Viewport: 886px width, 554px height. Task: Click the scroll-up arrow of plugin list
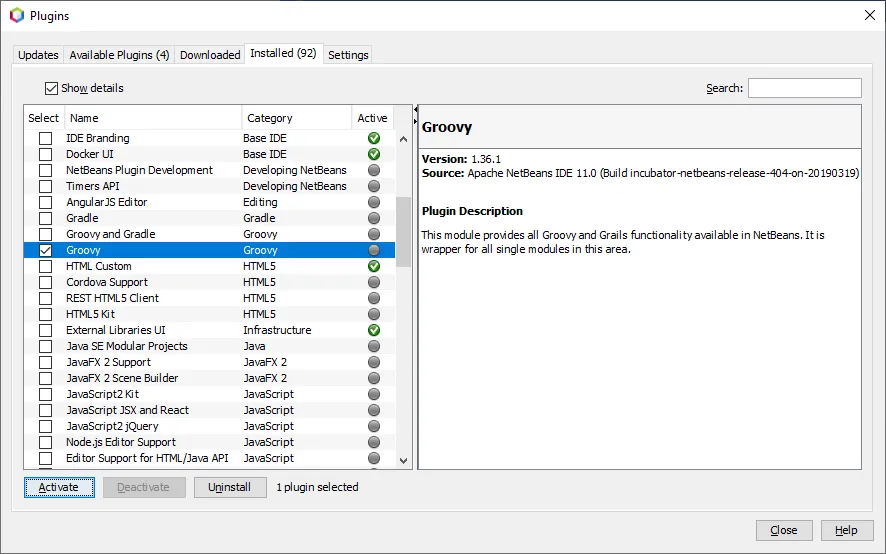click(403, 138)
